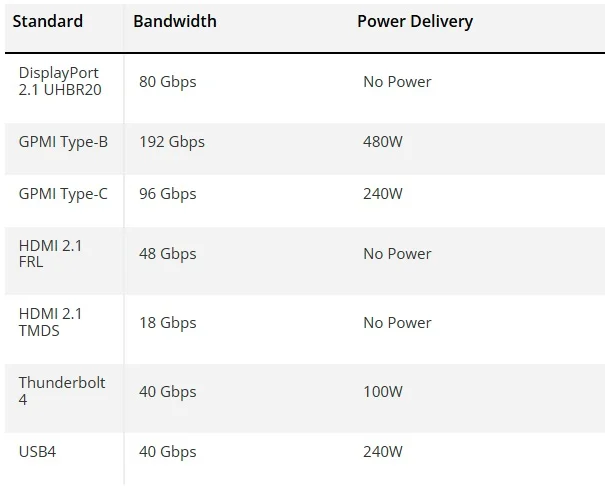Click the Power Delivery column header
The image size is (605, 497).
point(415,21)
